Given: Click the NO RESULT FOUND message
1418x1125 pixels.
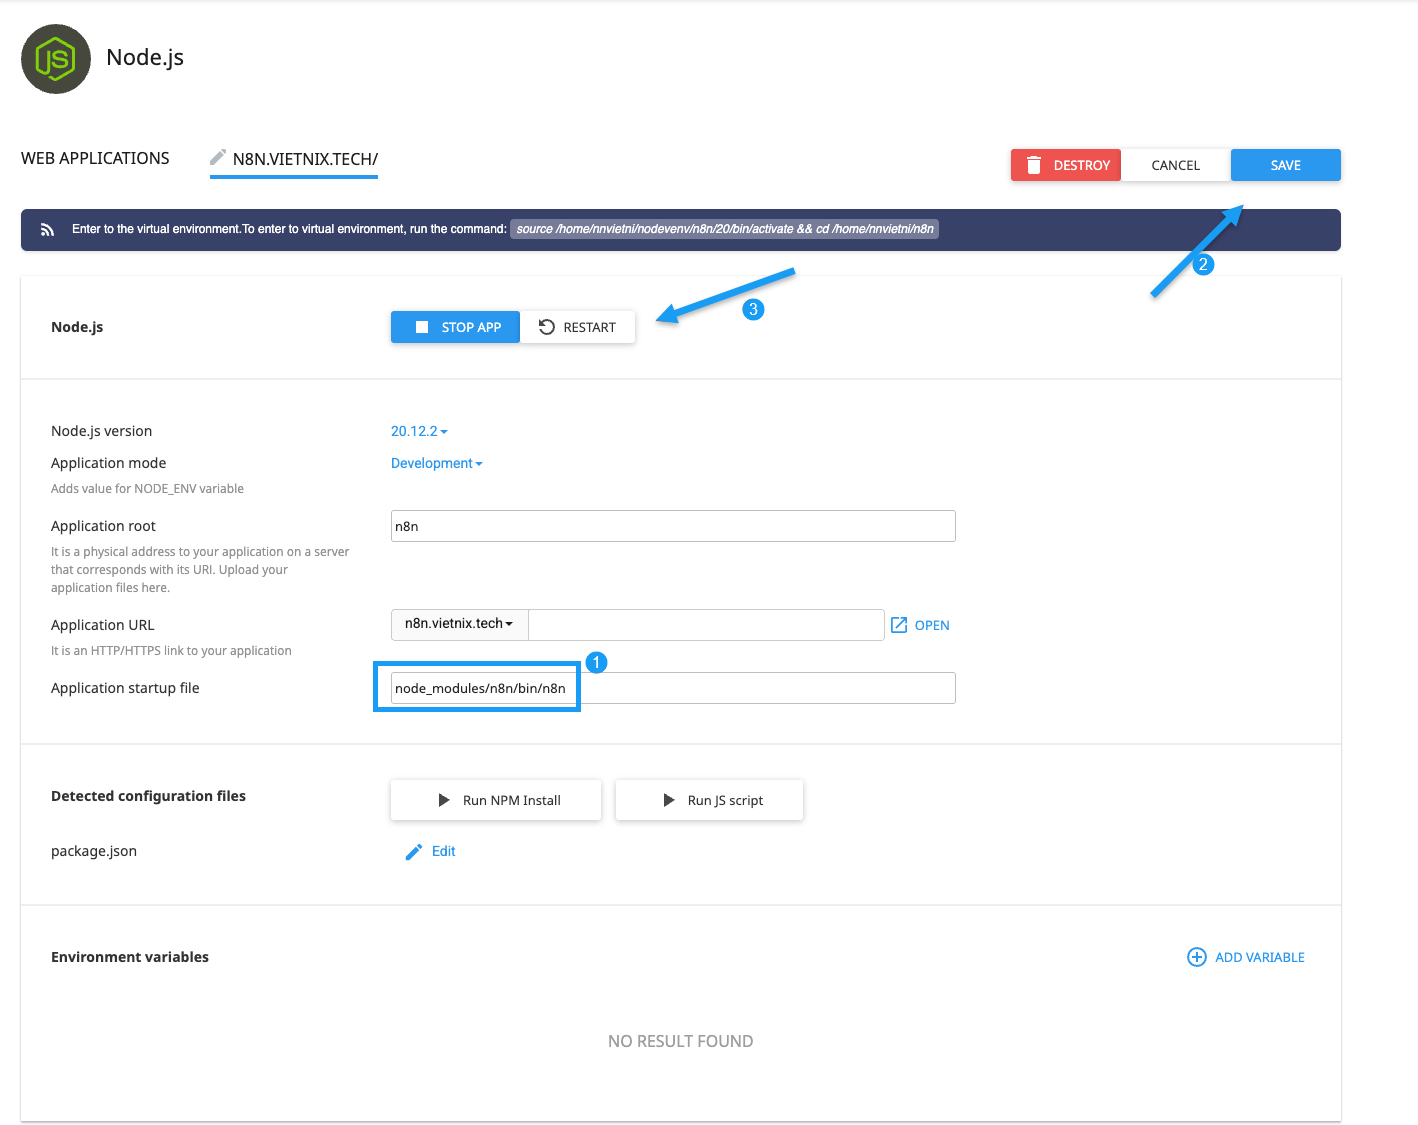Looking at the screenshot, I should pos(680,1041).
